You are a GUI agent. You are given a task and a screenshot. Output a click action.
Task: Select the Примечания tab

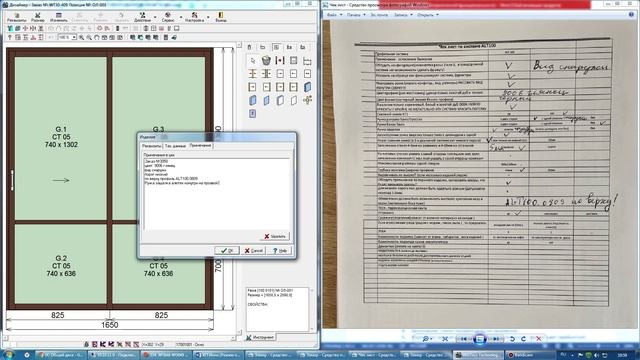coord(200,145)
